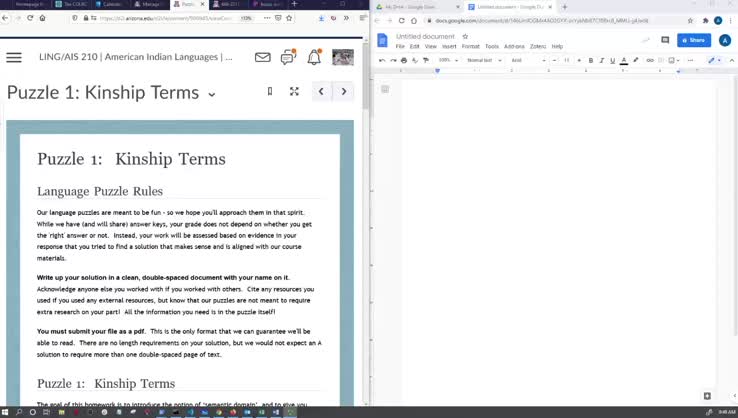Go to the previous content item
This screenshot has width=738, height=418.
coord(321,91)
